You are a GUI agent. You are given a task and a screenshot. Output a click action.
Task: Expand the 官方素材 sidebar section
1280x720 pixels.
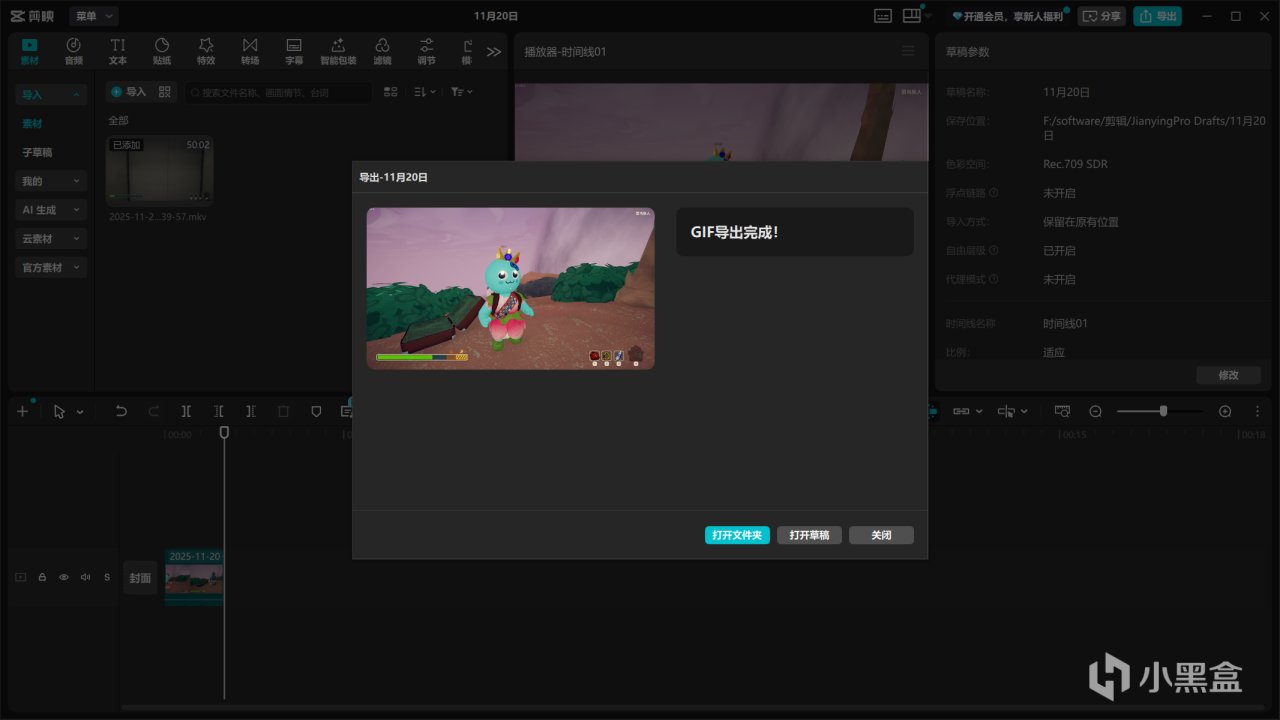click(51, 268)
